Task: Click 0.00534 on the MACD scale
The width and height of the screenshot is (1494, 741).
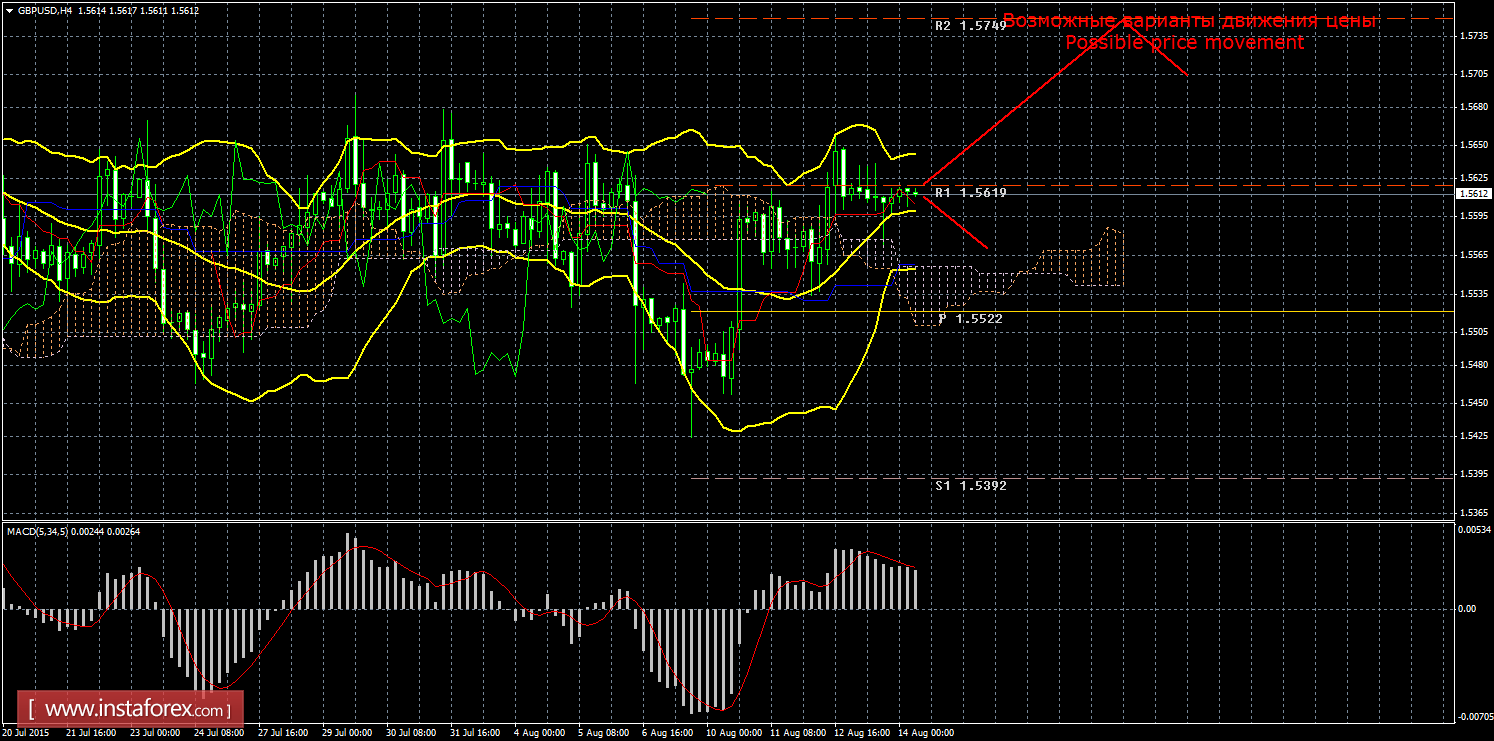Action: [x=1474, y=530]
